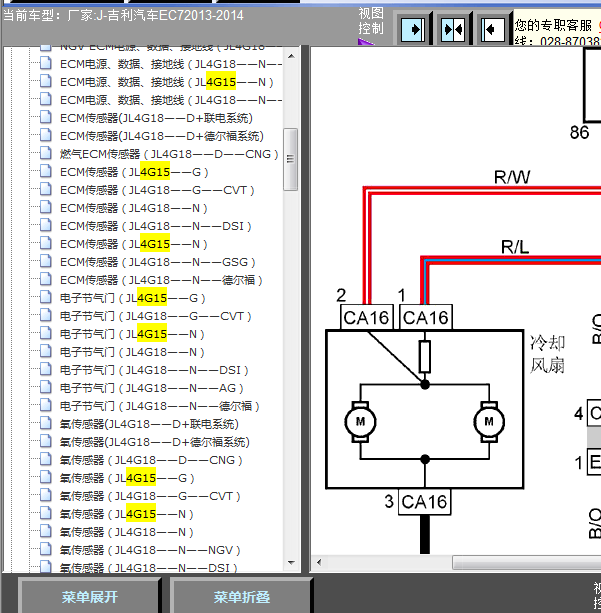Open 电子节气门 (JL4G18——N——德尔福) entry
This screenshot has height=613, width=601.
pyautogui.click(x=159, y=406)
